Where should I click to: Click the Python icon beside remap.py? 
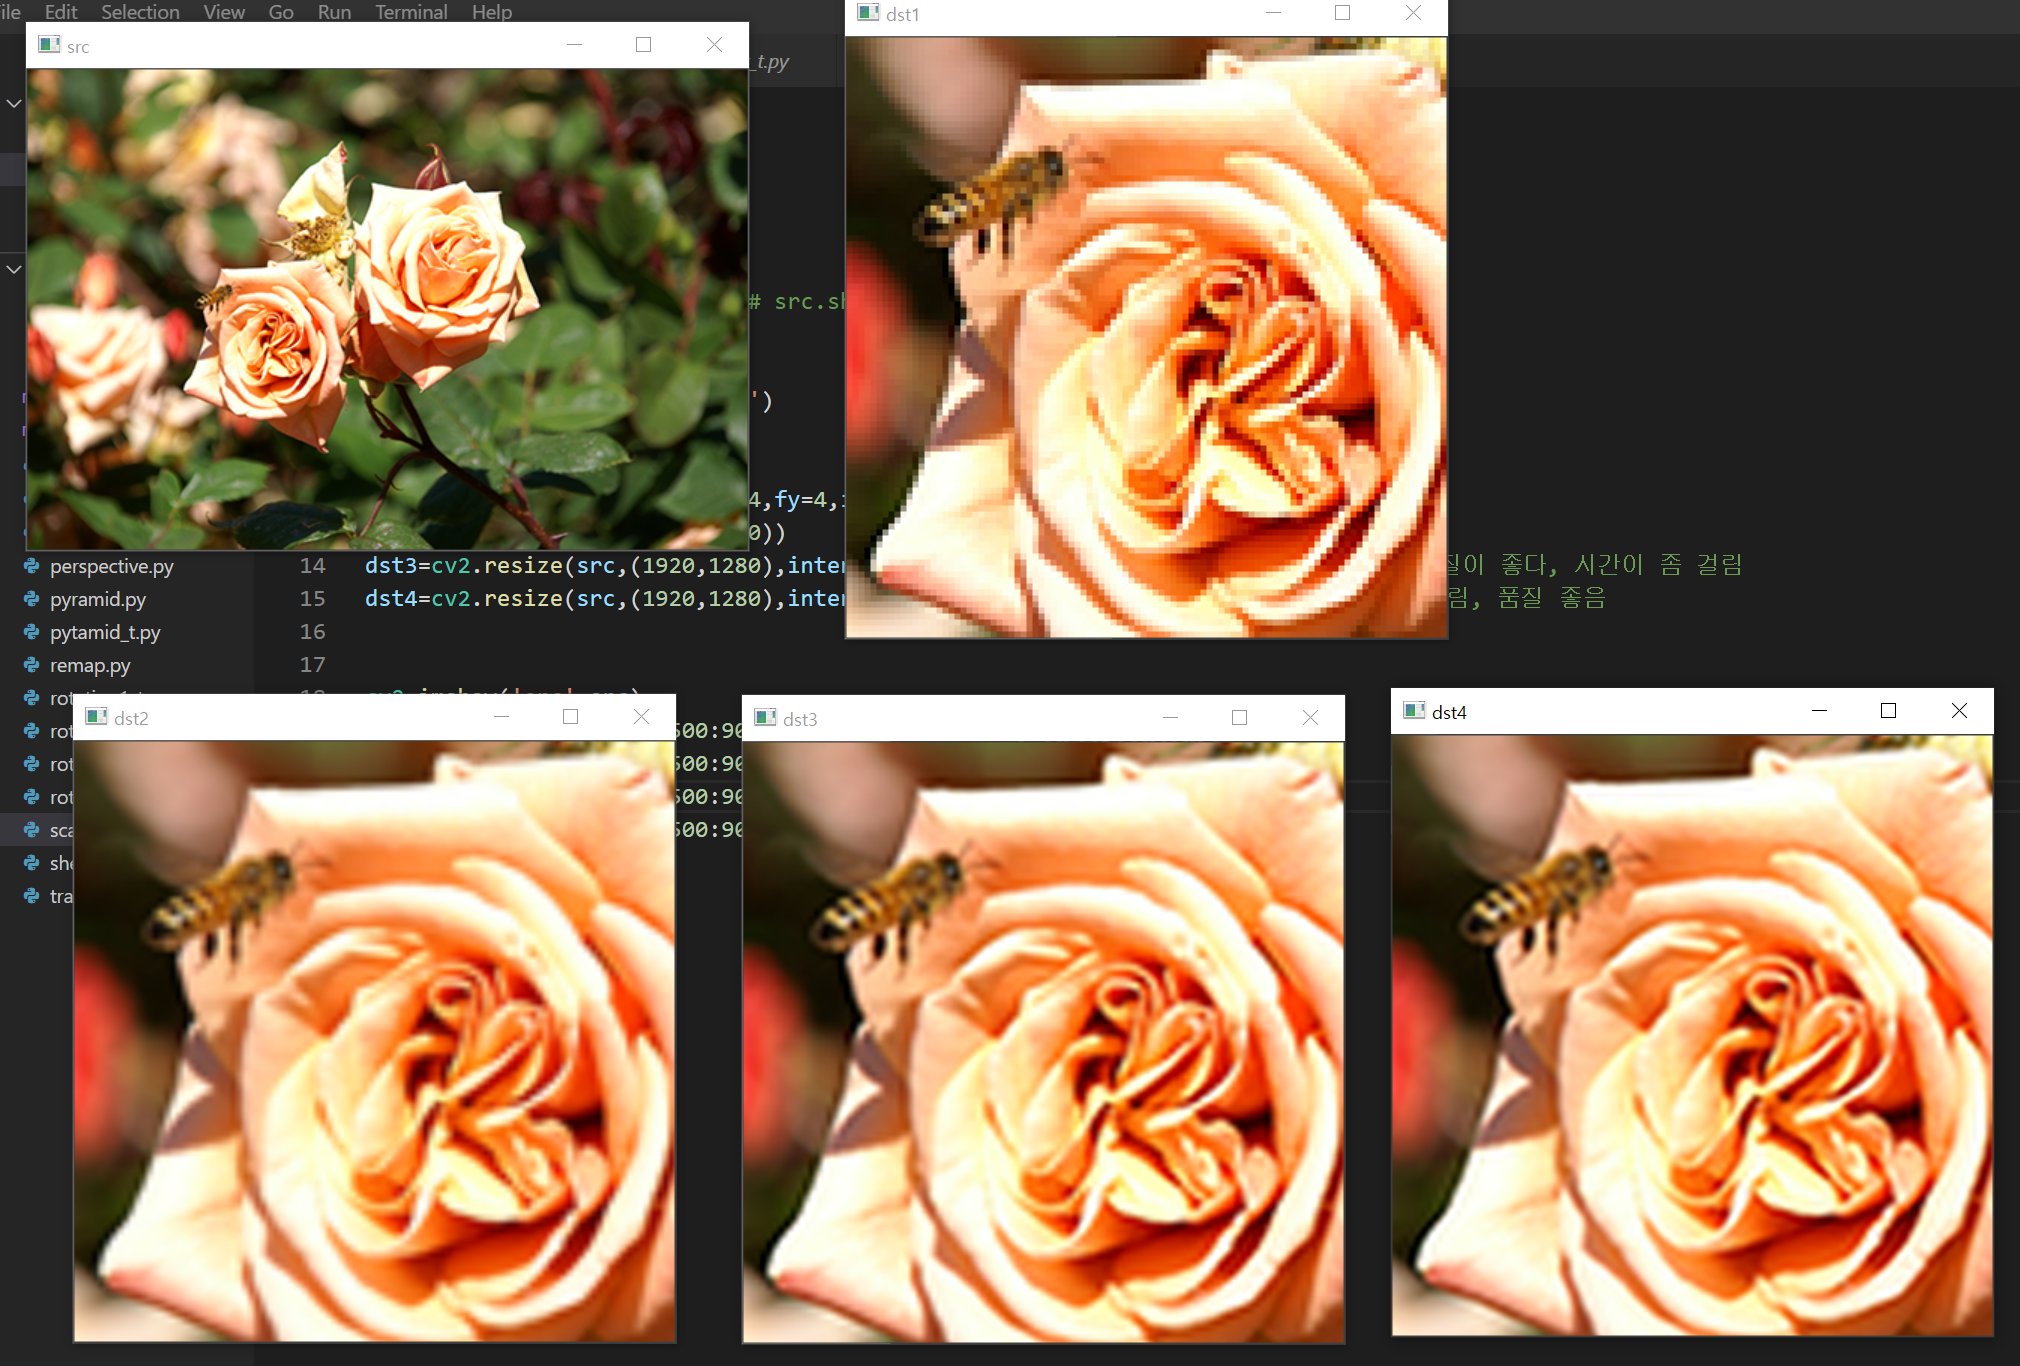(x=32, y=665)
